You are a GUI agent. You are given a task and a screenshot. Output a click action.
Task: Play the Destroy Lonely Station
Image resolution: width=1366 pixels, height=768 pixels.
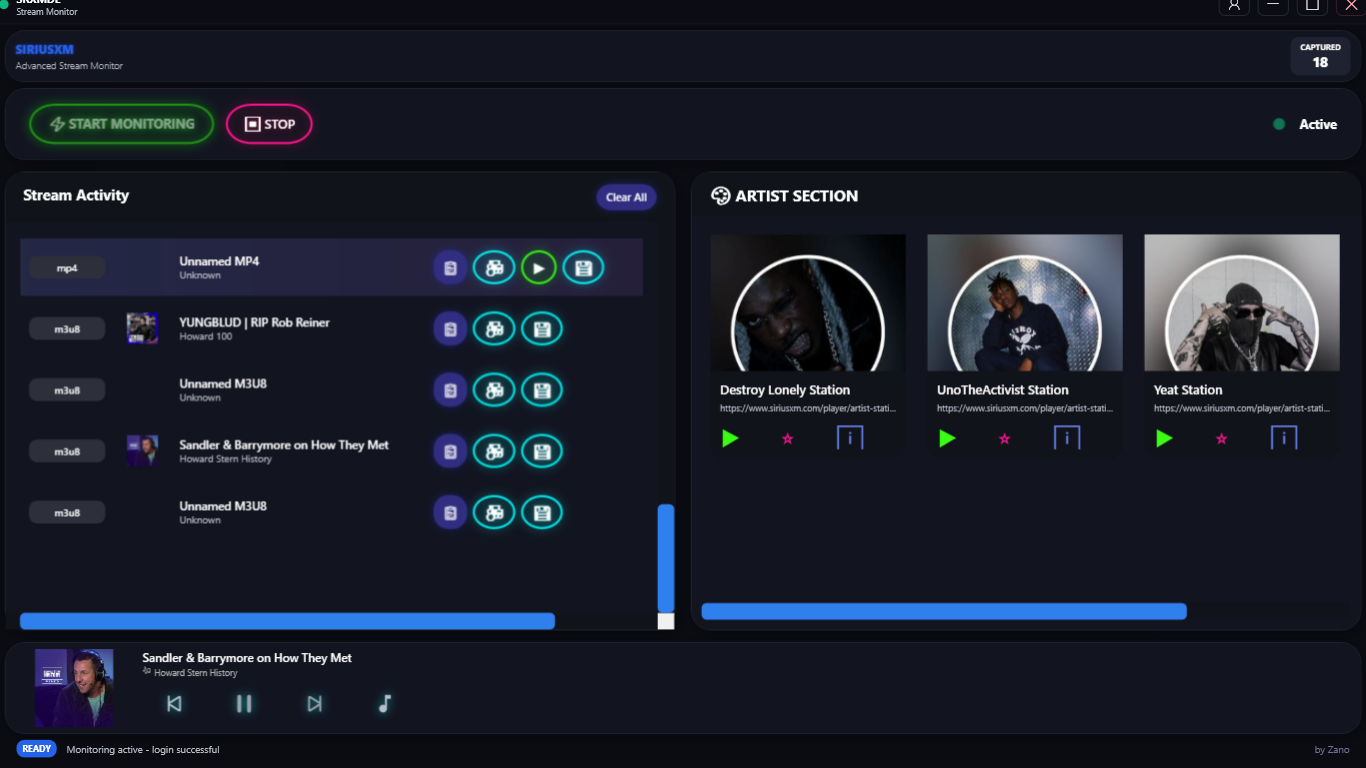pyautogui.click(x=730, y=438)
